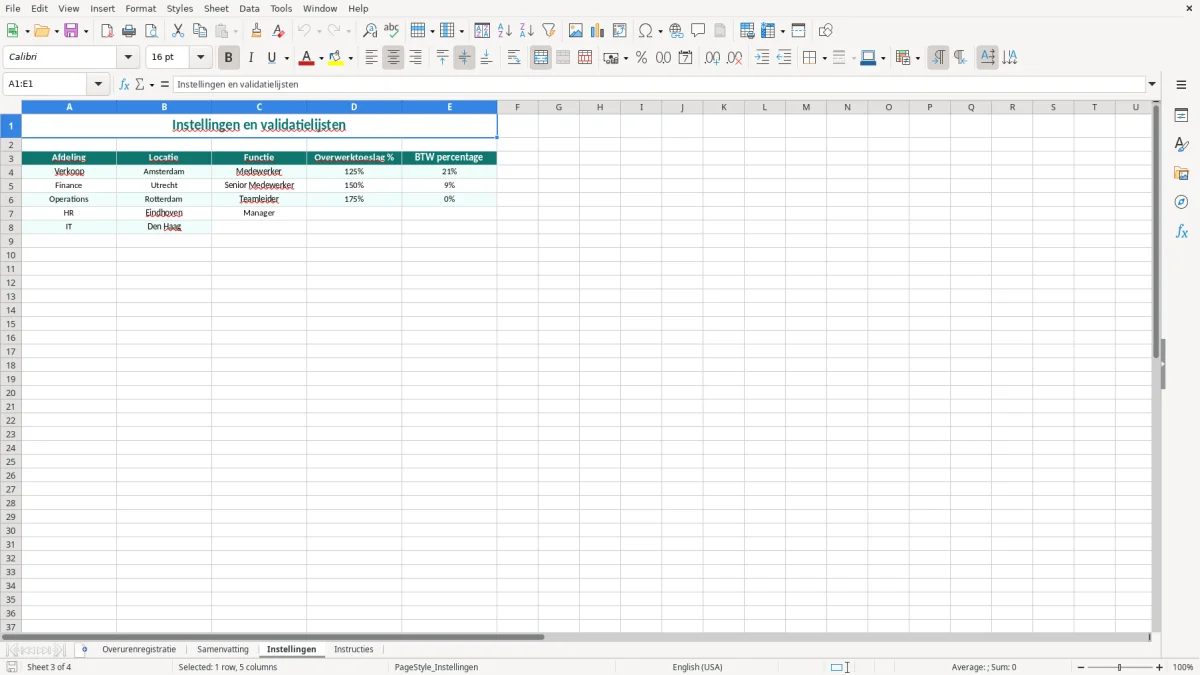The width and height of the screenshot is (1200, 675).
Task: Click the Format as Date icon
Action: (686, 58)
